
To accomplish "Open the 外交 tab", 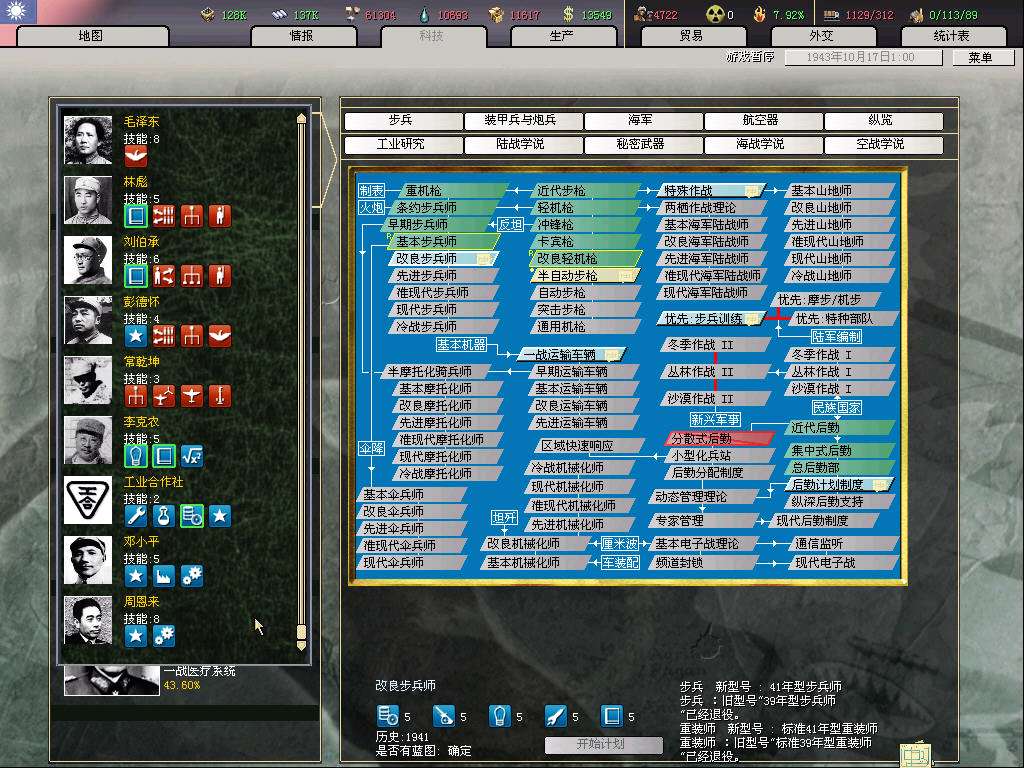I will point(822,36).
